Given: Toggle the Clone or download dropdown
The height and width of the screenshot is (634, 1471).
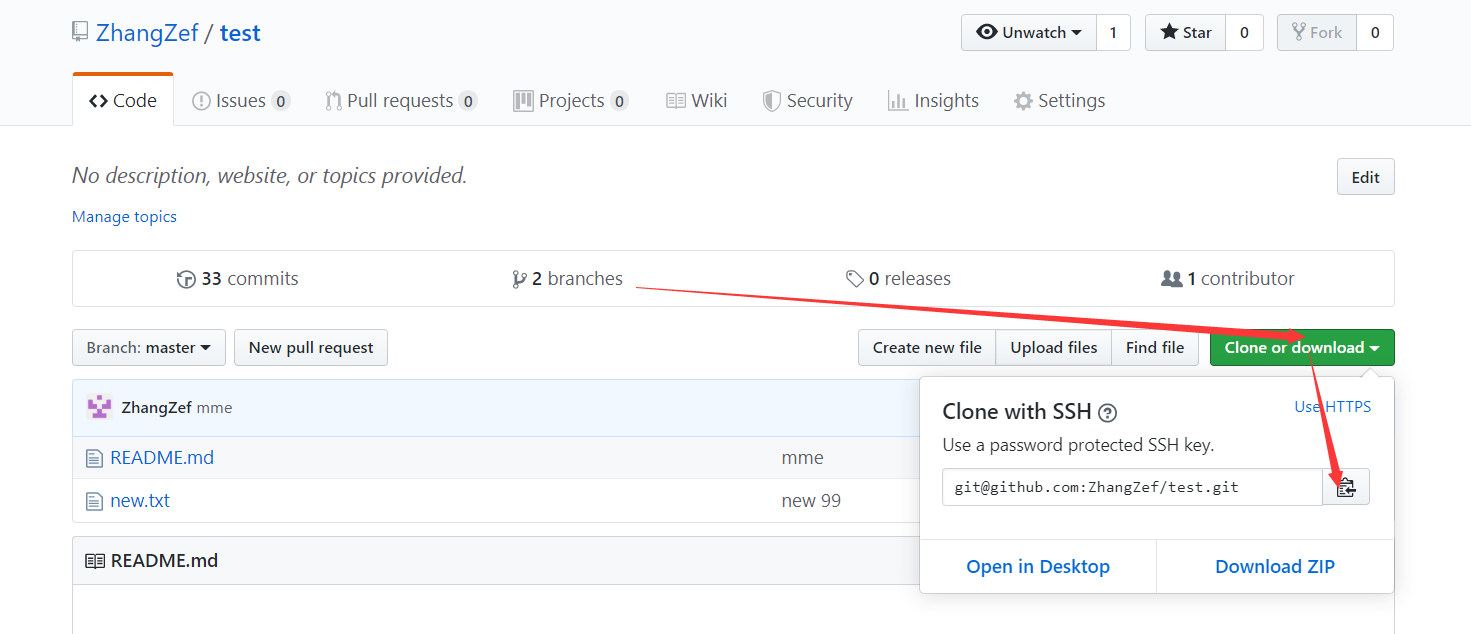Looking at the screenshot, I should tap(1302, 348).
